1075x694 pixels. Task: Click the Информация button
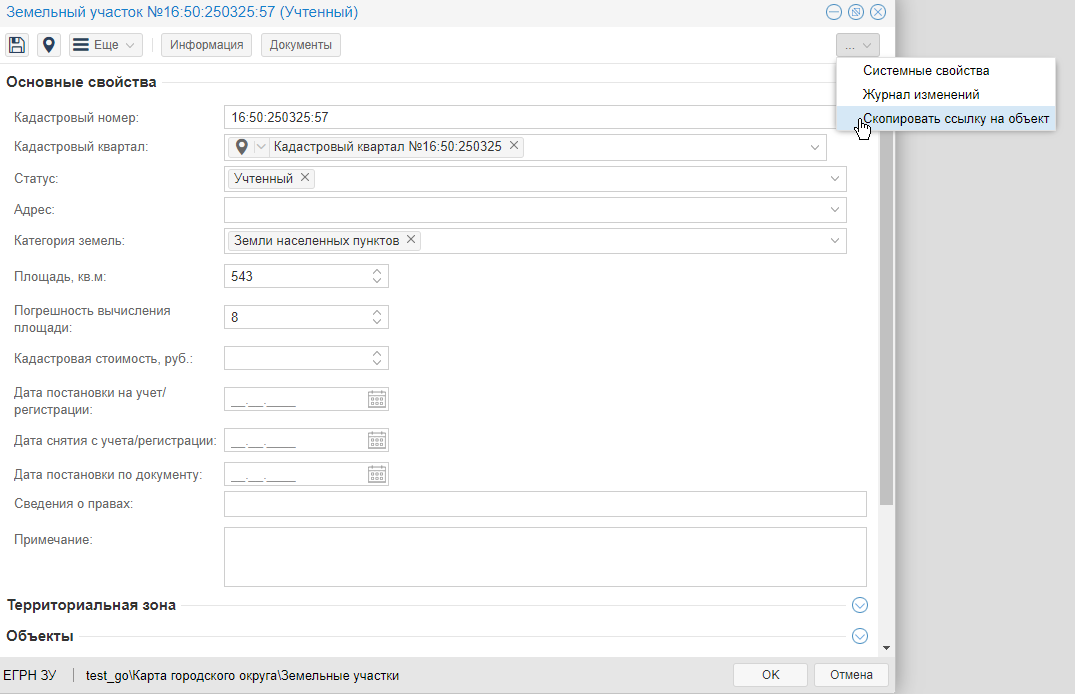point(207,45)
